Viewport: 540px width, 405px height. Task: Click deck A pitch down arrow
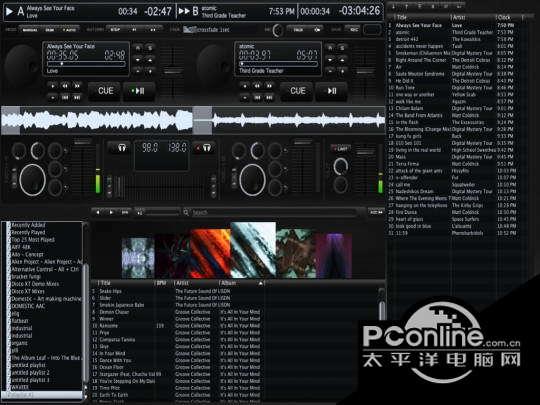click(x=138, y=60)
